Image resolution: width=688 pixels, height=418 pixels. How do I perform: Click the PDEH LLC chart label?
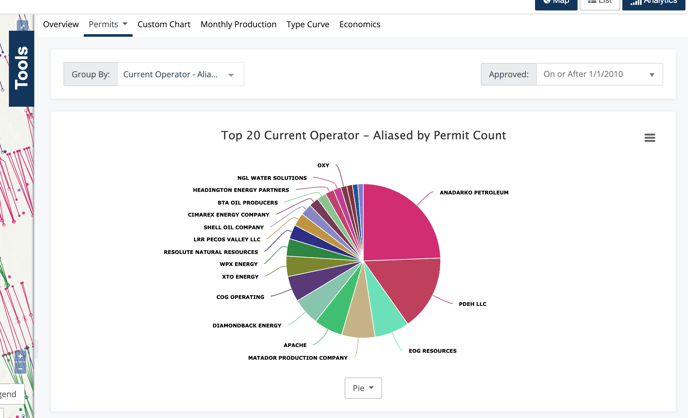pyautogui.click(x=472, y=304)
